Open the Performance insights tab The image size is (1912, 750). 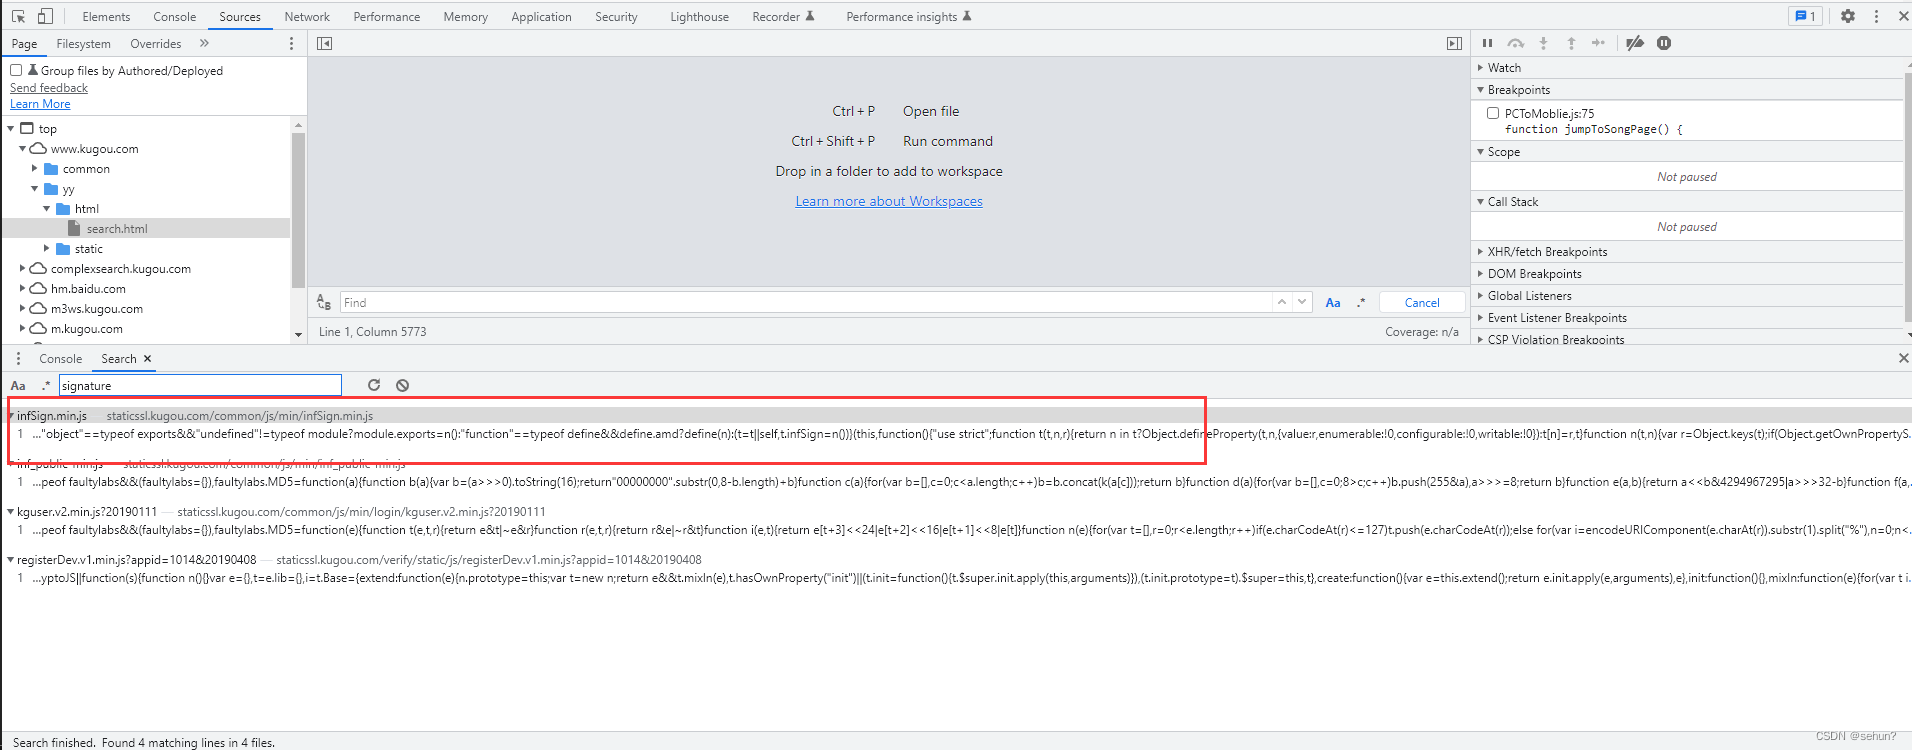coord(909,16)
